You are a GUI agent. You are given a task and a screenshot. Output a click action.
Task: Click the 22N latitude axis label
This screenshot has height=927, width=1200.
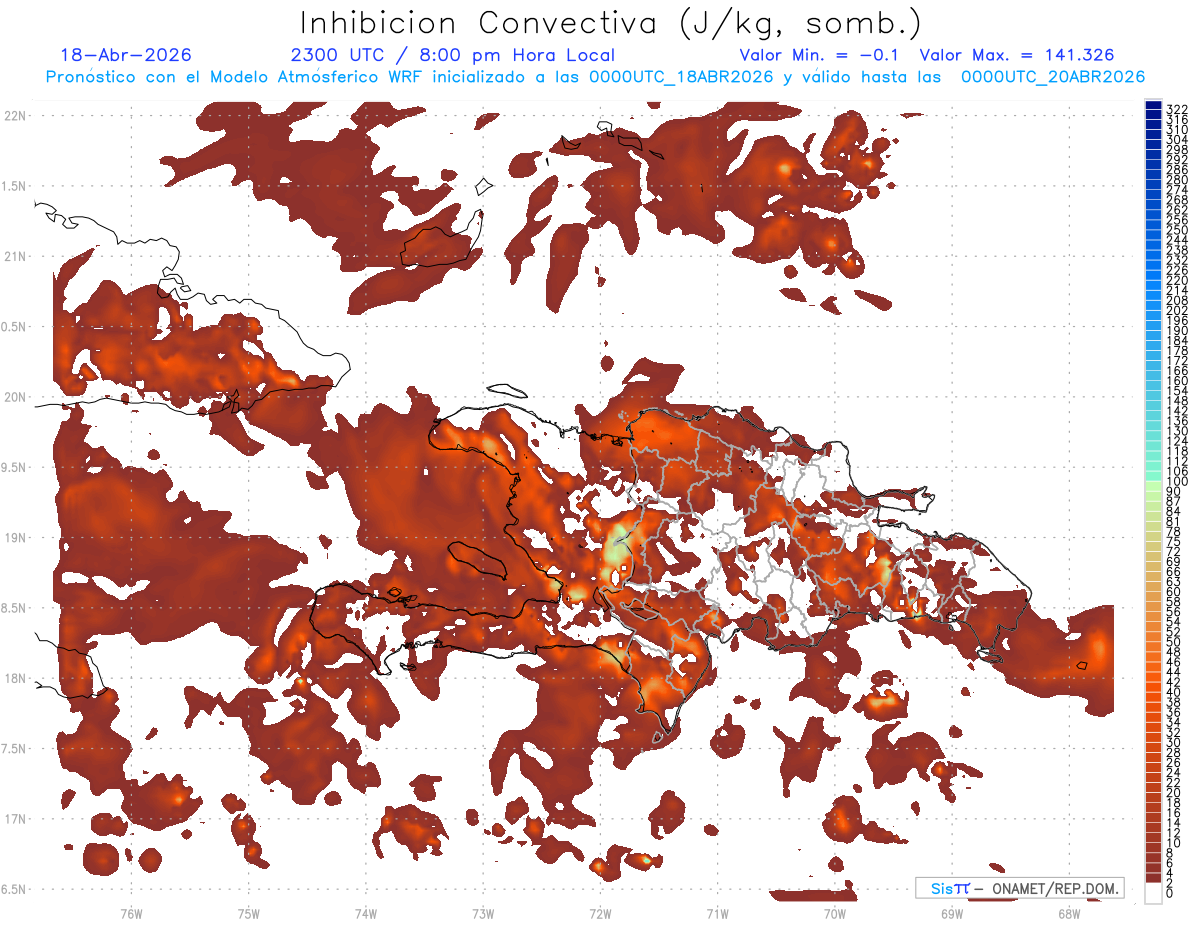tap(15, 115)
